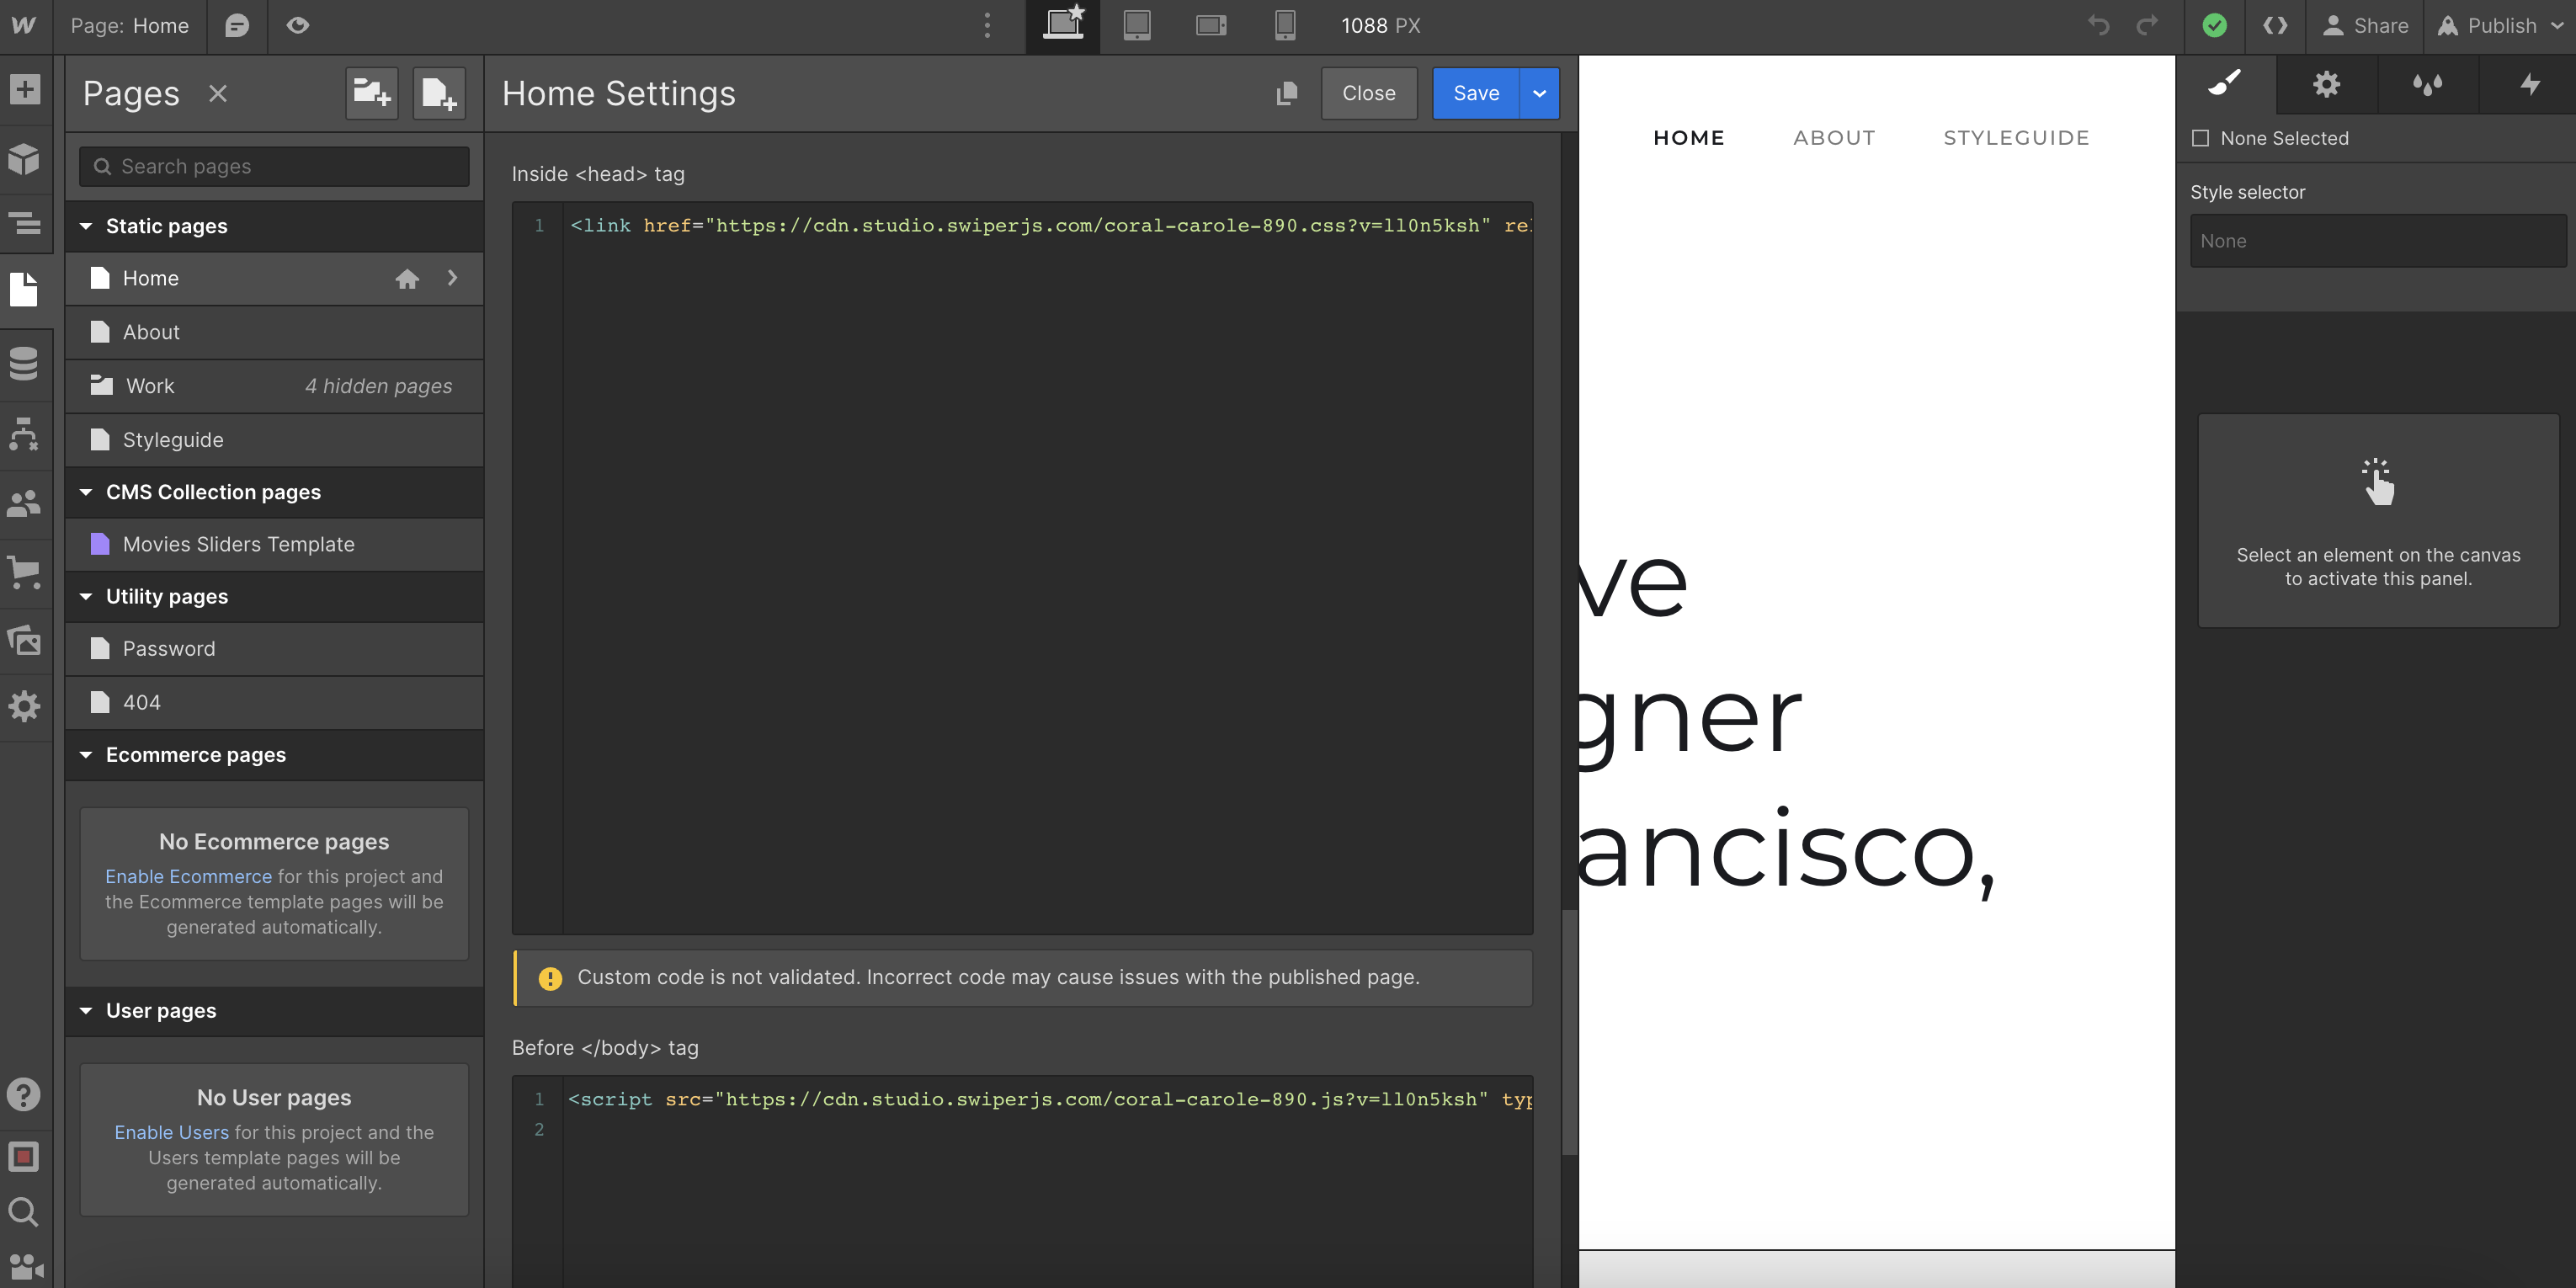This screenshot has height=1288, width=2576.
Task: Click the paint brush style icon
Action: pos(2227,84)
